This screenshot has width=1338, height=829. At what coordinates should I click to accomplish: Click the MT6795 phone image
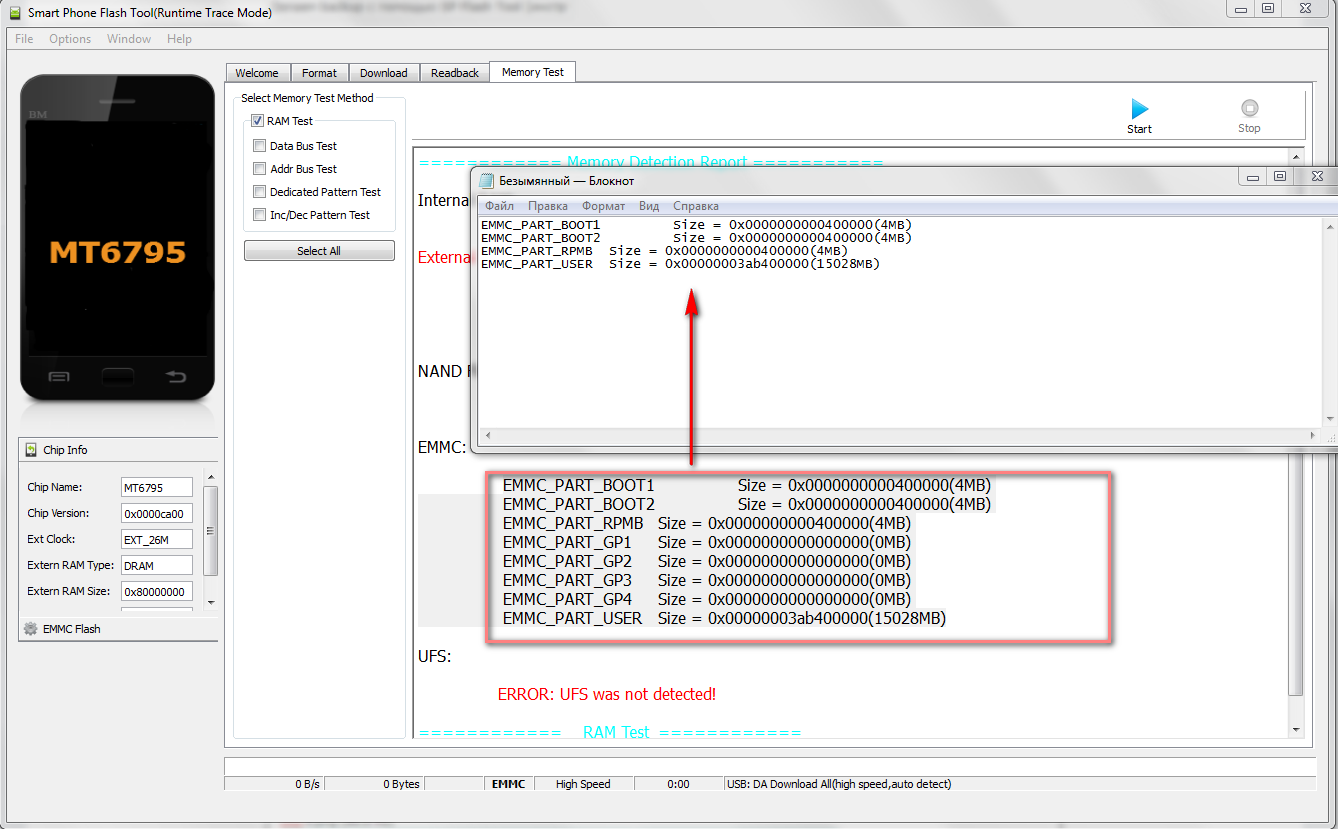117,238
